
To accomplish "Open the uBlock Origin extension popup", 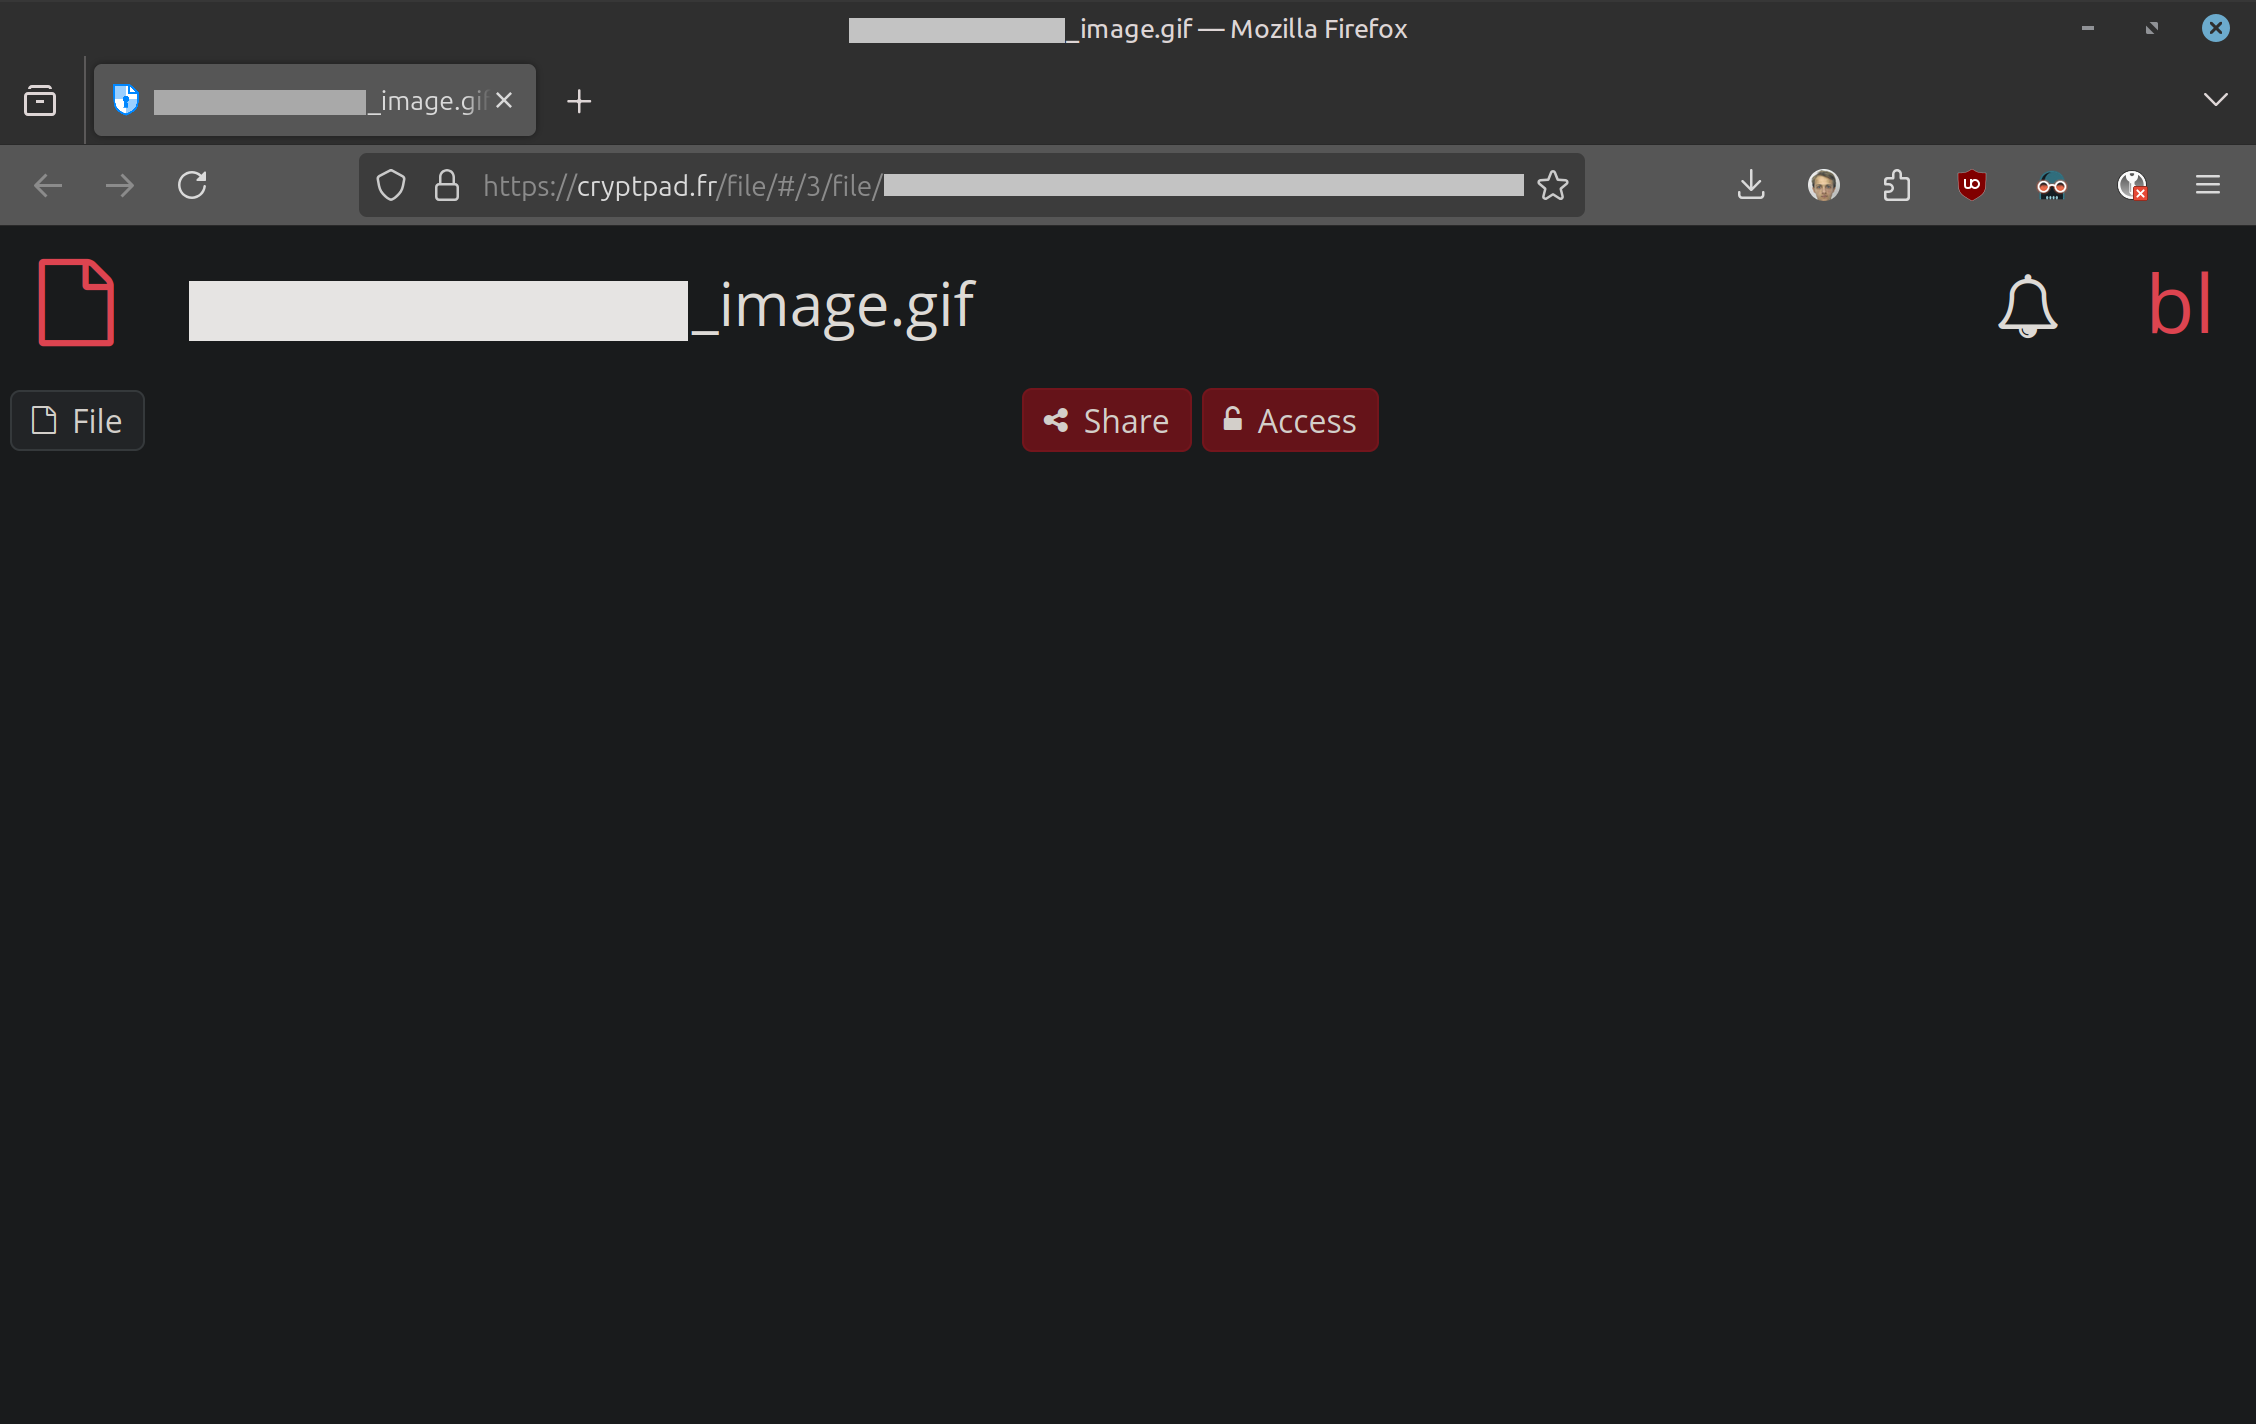I will pos(1971,185).
